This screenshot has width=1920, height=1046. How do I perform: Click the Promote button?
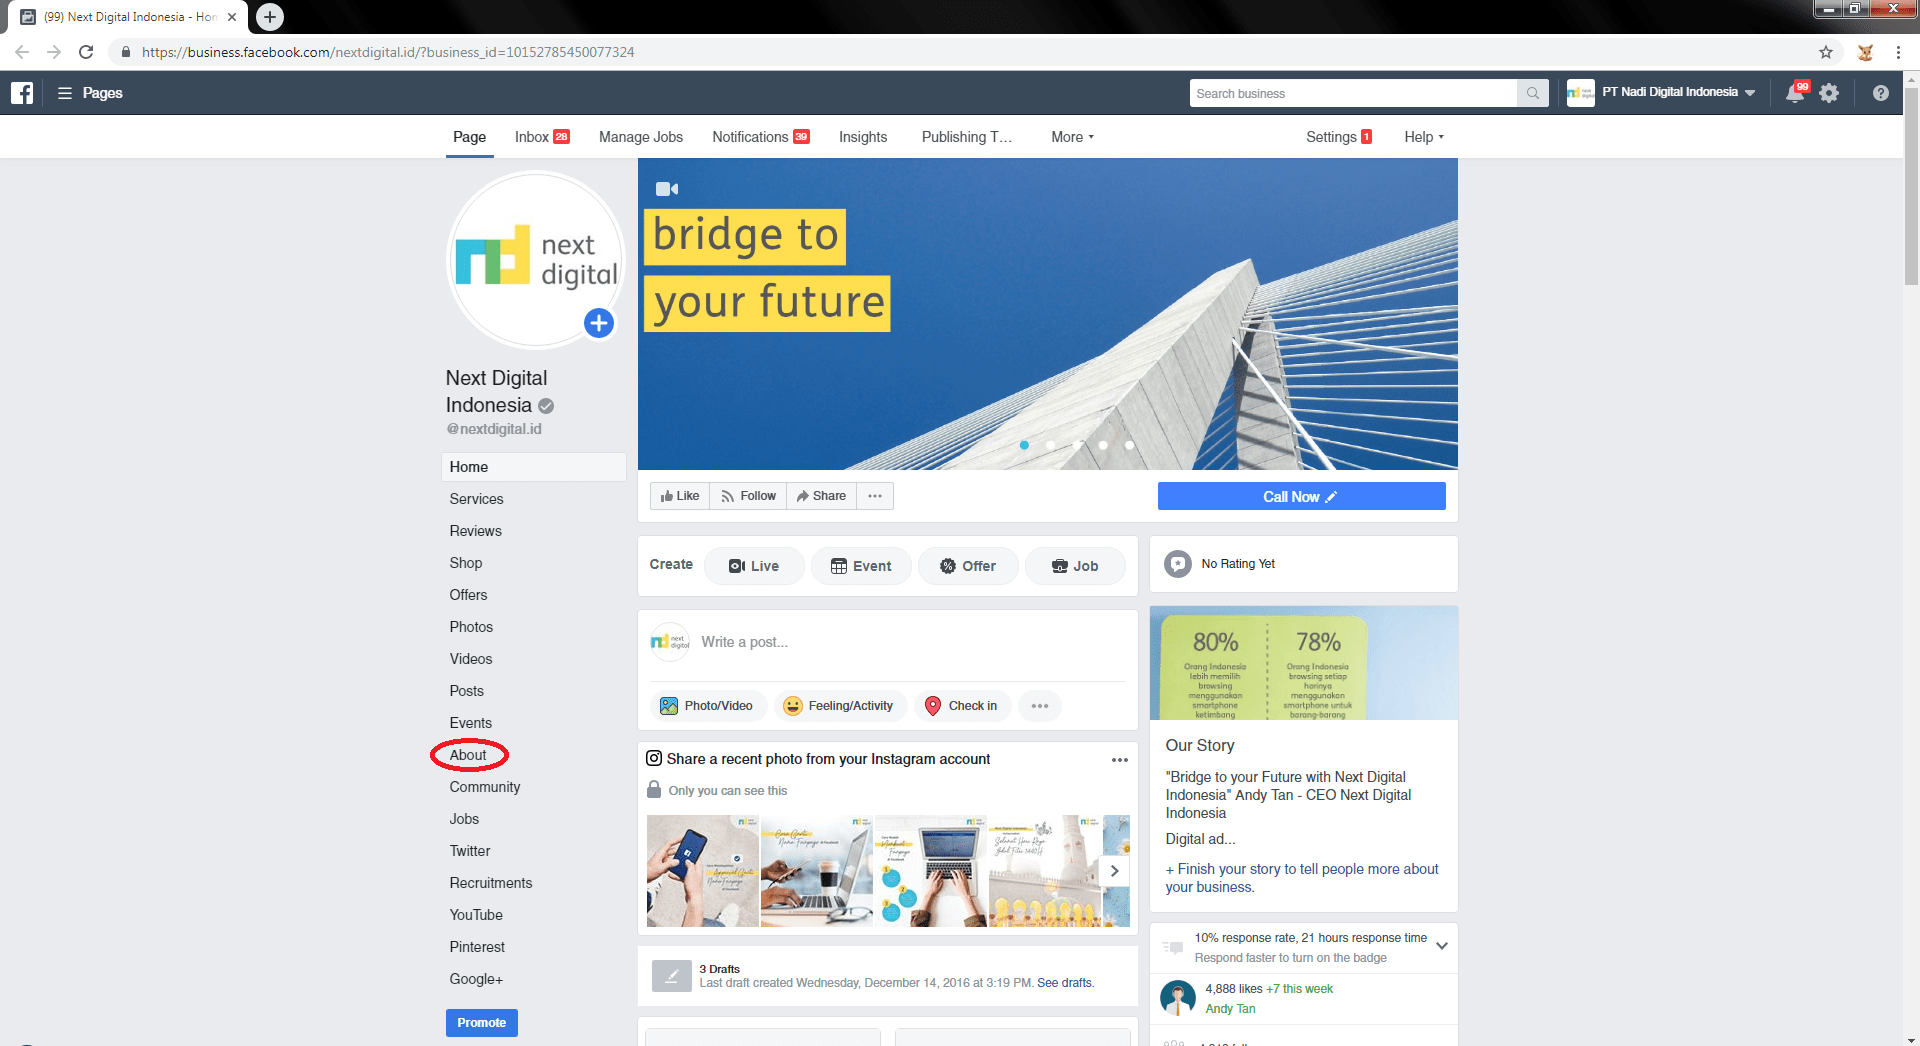point(482,1023)
